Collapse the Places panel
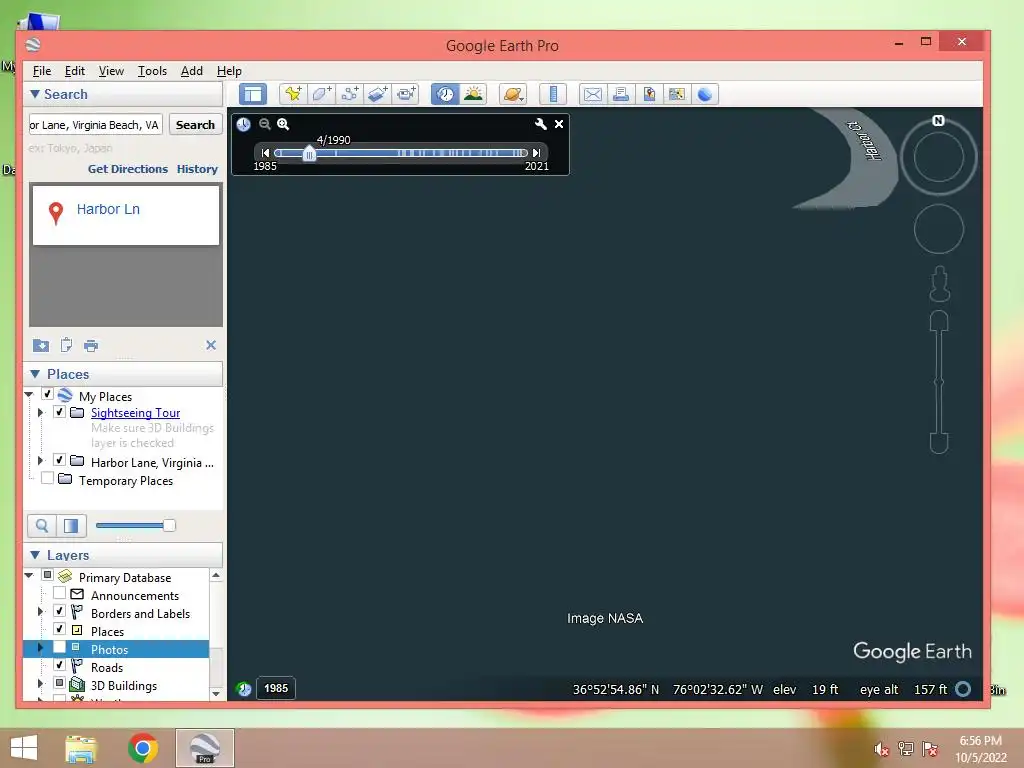This screenshot has width=1024, height=768. [35, 374]
